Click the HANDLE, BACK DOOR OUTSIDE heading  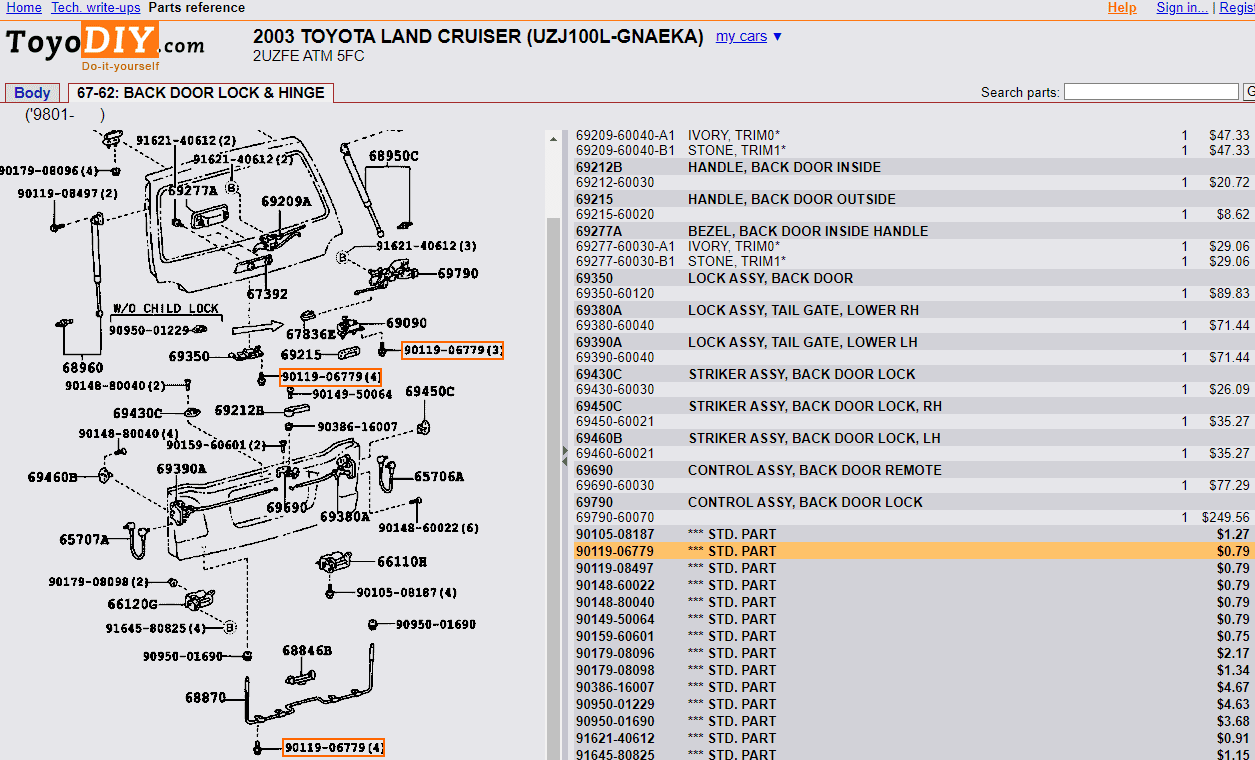(x=792, y=199)
